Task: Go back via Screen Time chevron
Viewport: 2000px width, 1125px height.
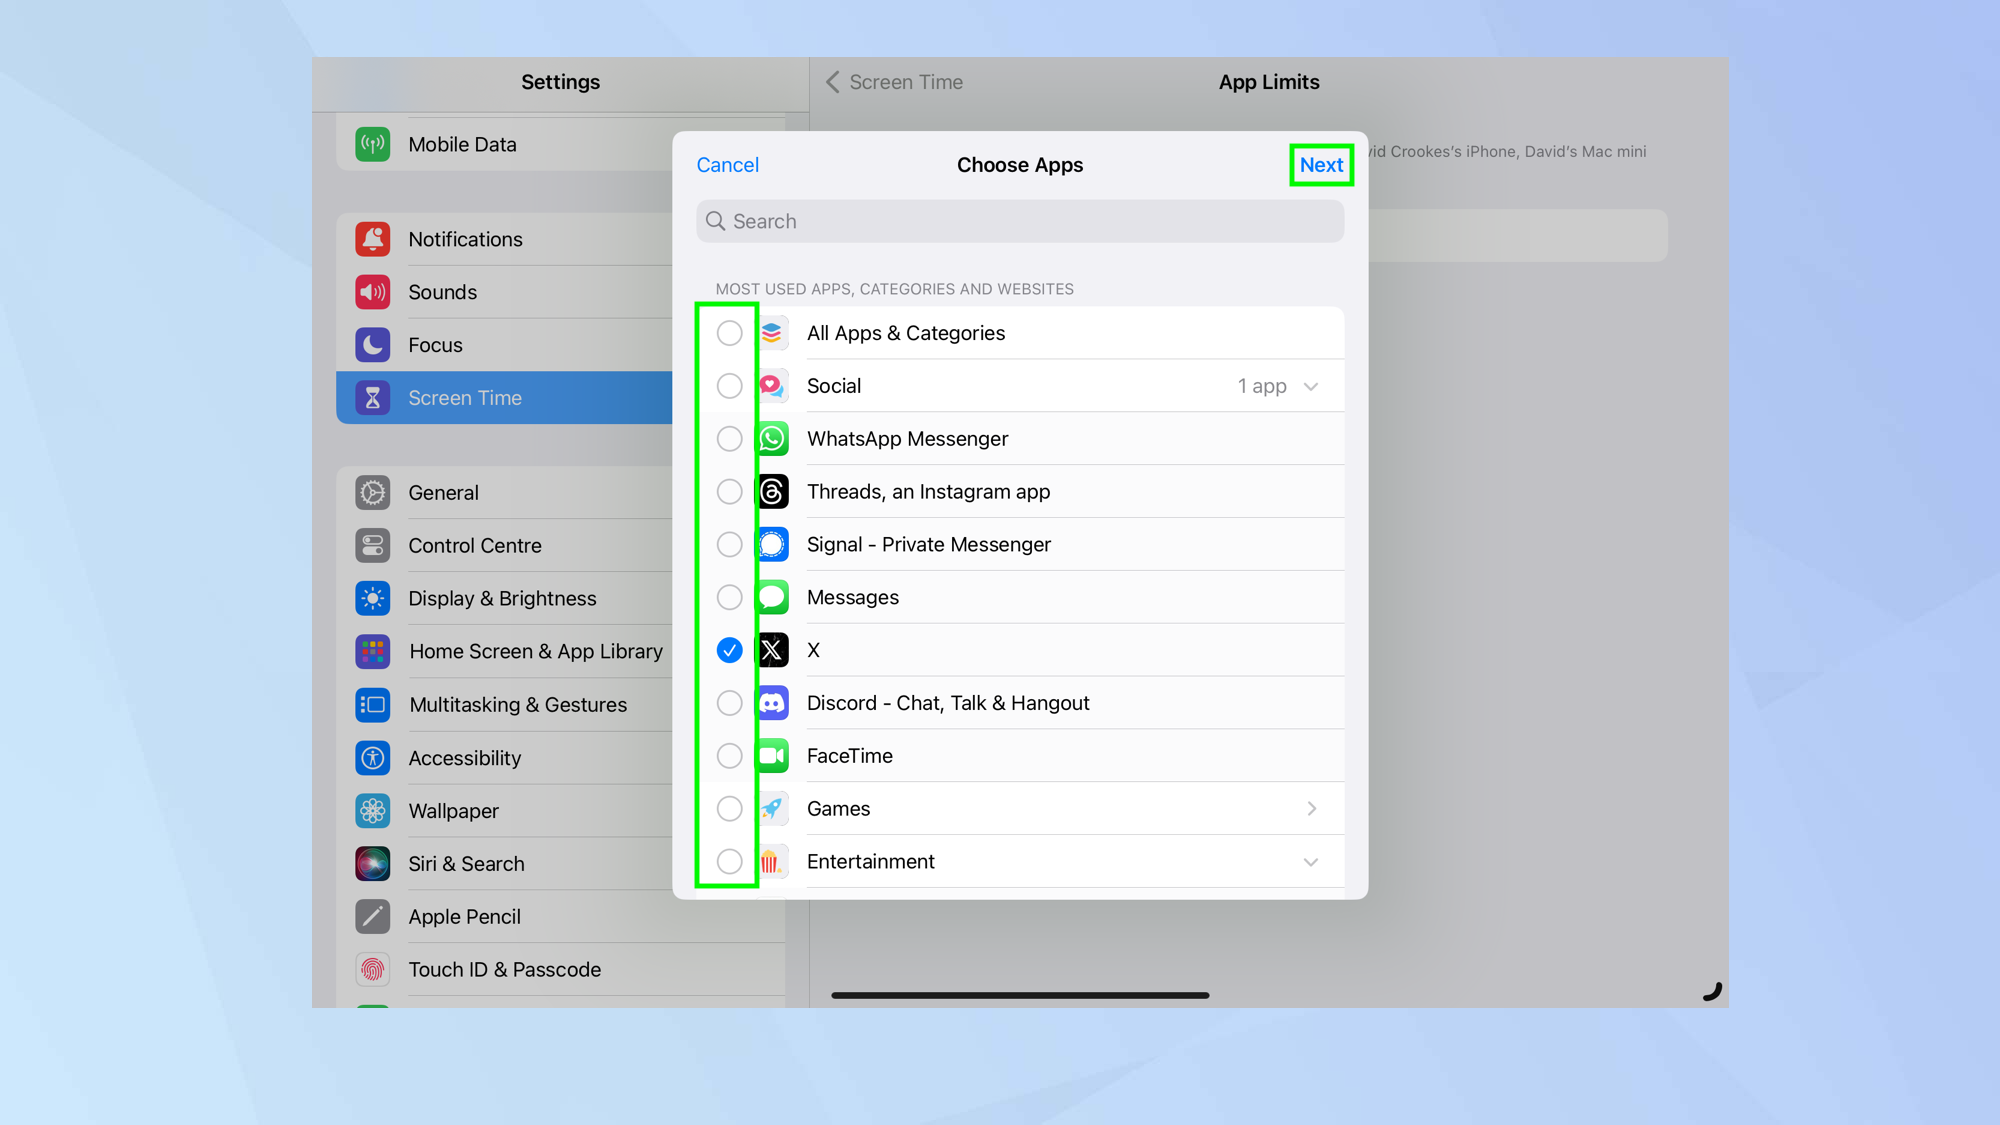Action: point(833,82)
